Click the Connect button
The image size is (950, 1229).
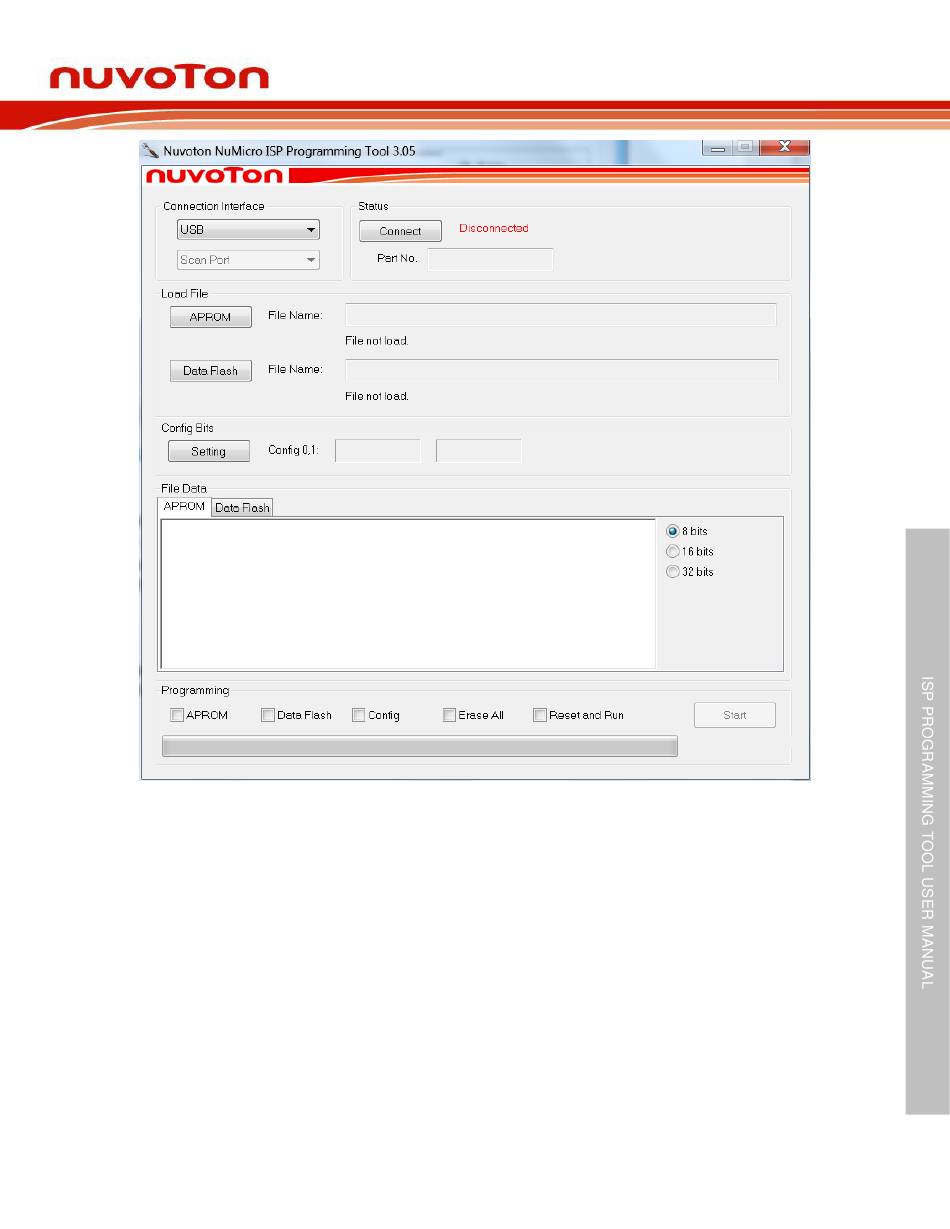[400, 231]
